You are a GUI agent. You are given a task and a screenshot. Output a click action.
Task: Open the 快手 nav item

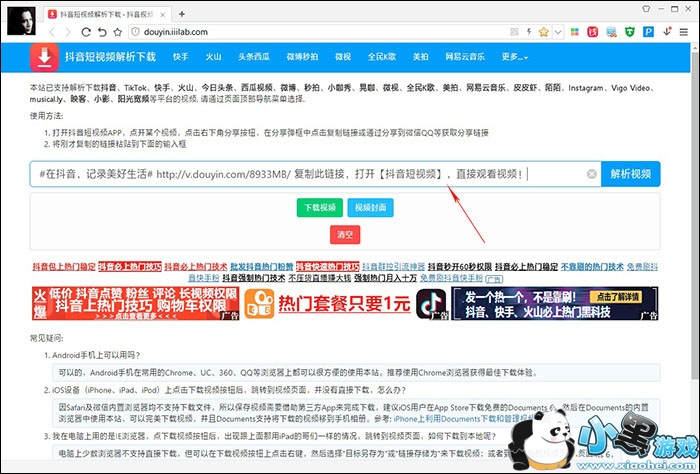180,57
